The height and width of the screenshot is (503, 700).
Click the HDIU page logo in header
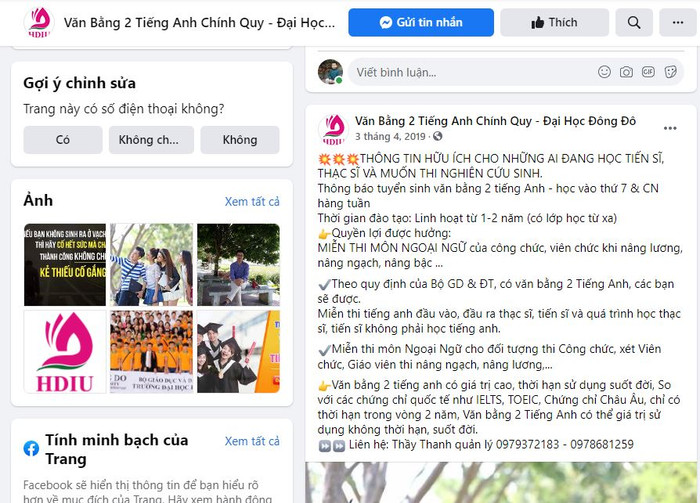tap(39, 22)
